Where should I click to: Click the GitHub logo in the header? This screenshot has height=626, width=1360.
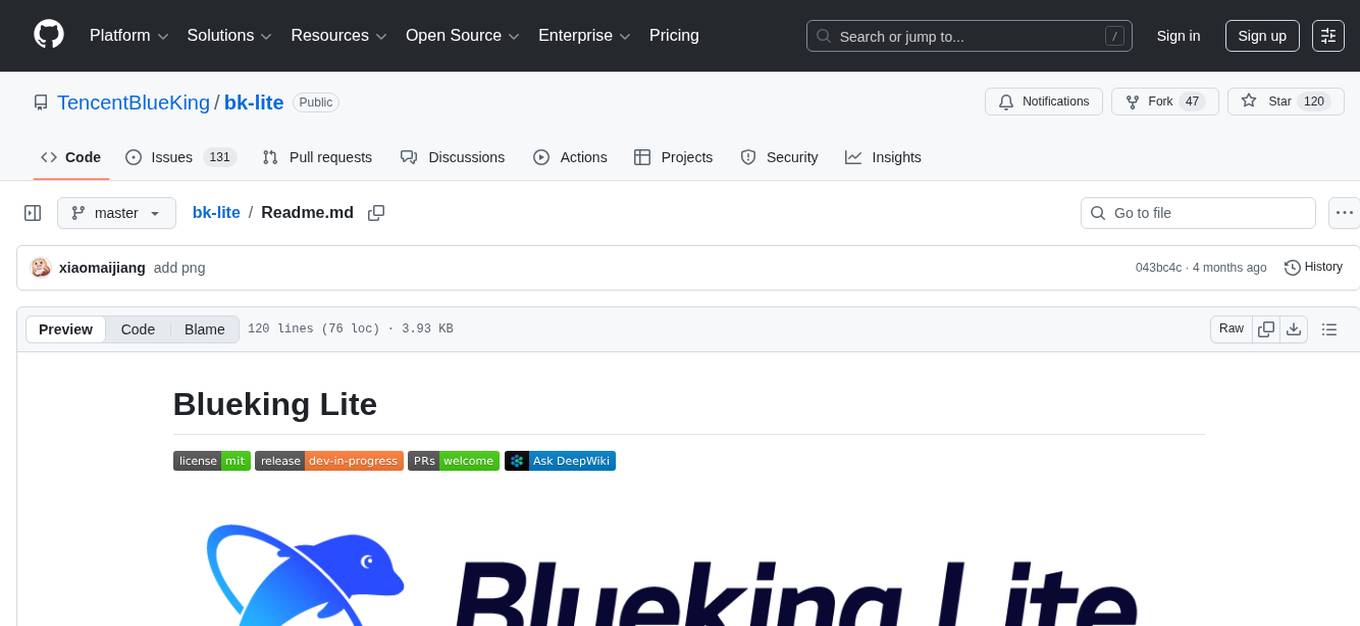click(x=48, y=35)
